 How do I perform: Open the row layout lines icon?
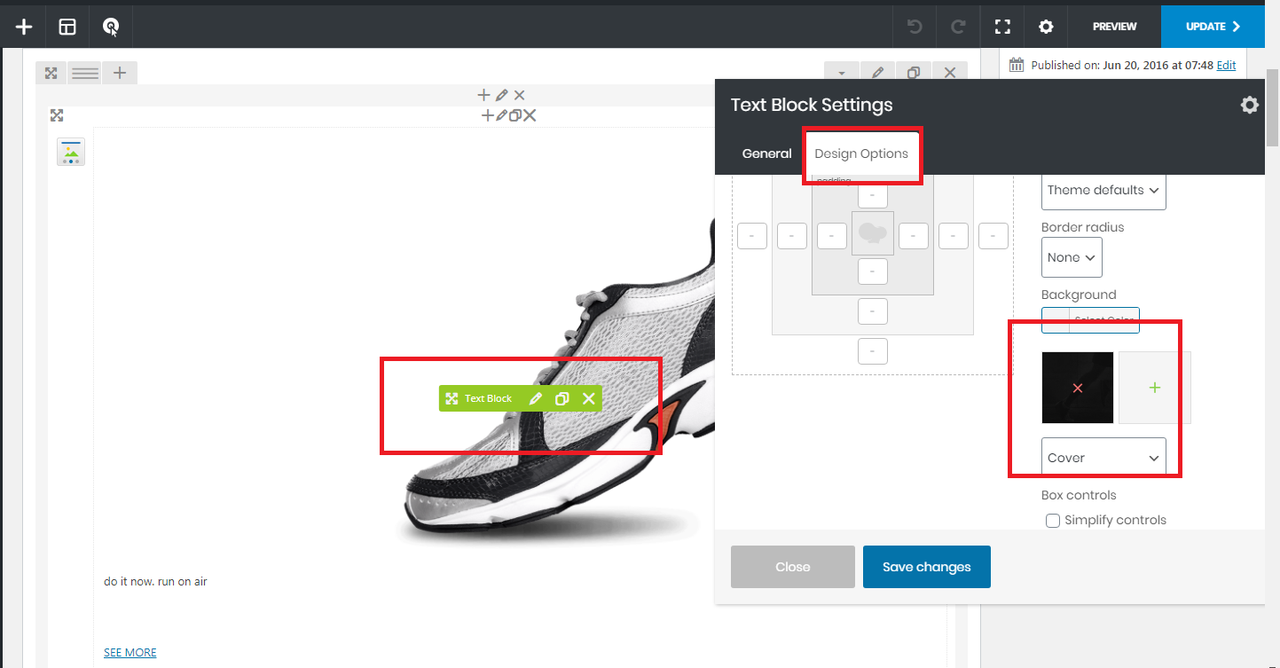click(85, 73)
